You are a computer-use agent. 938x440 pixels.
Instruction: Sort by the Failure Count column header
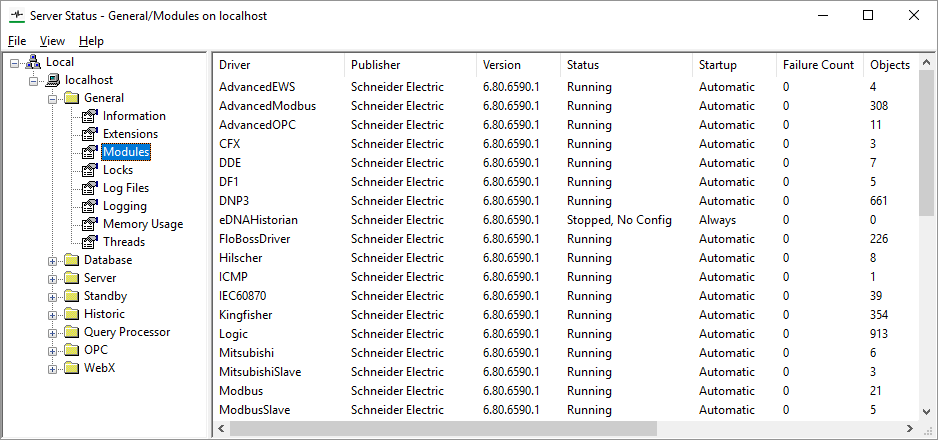[820, 65]
